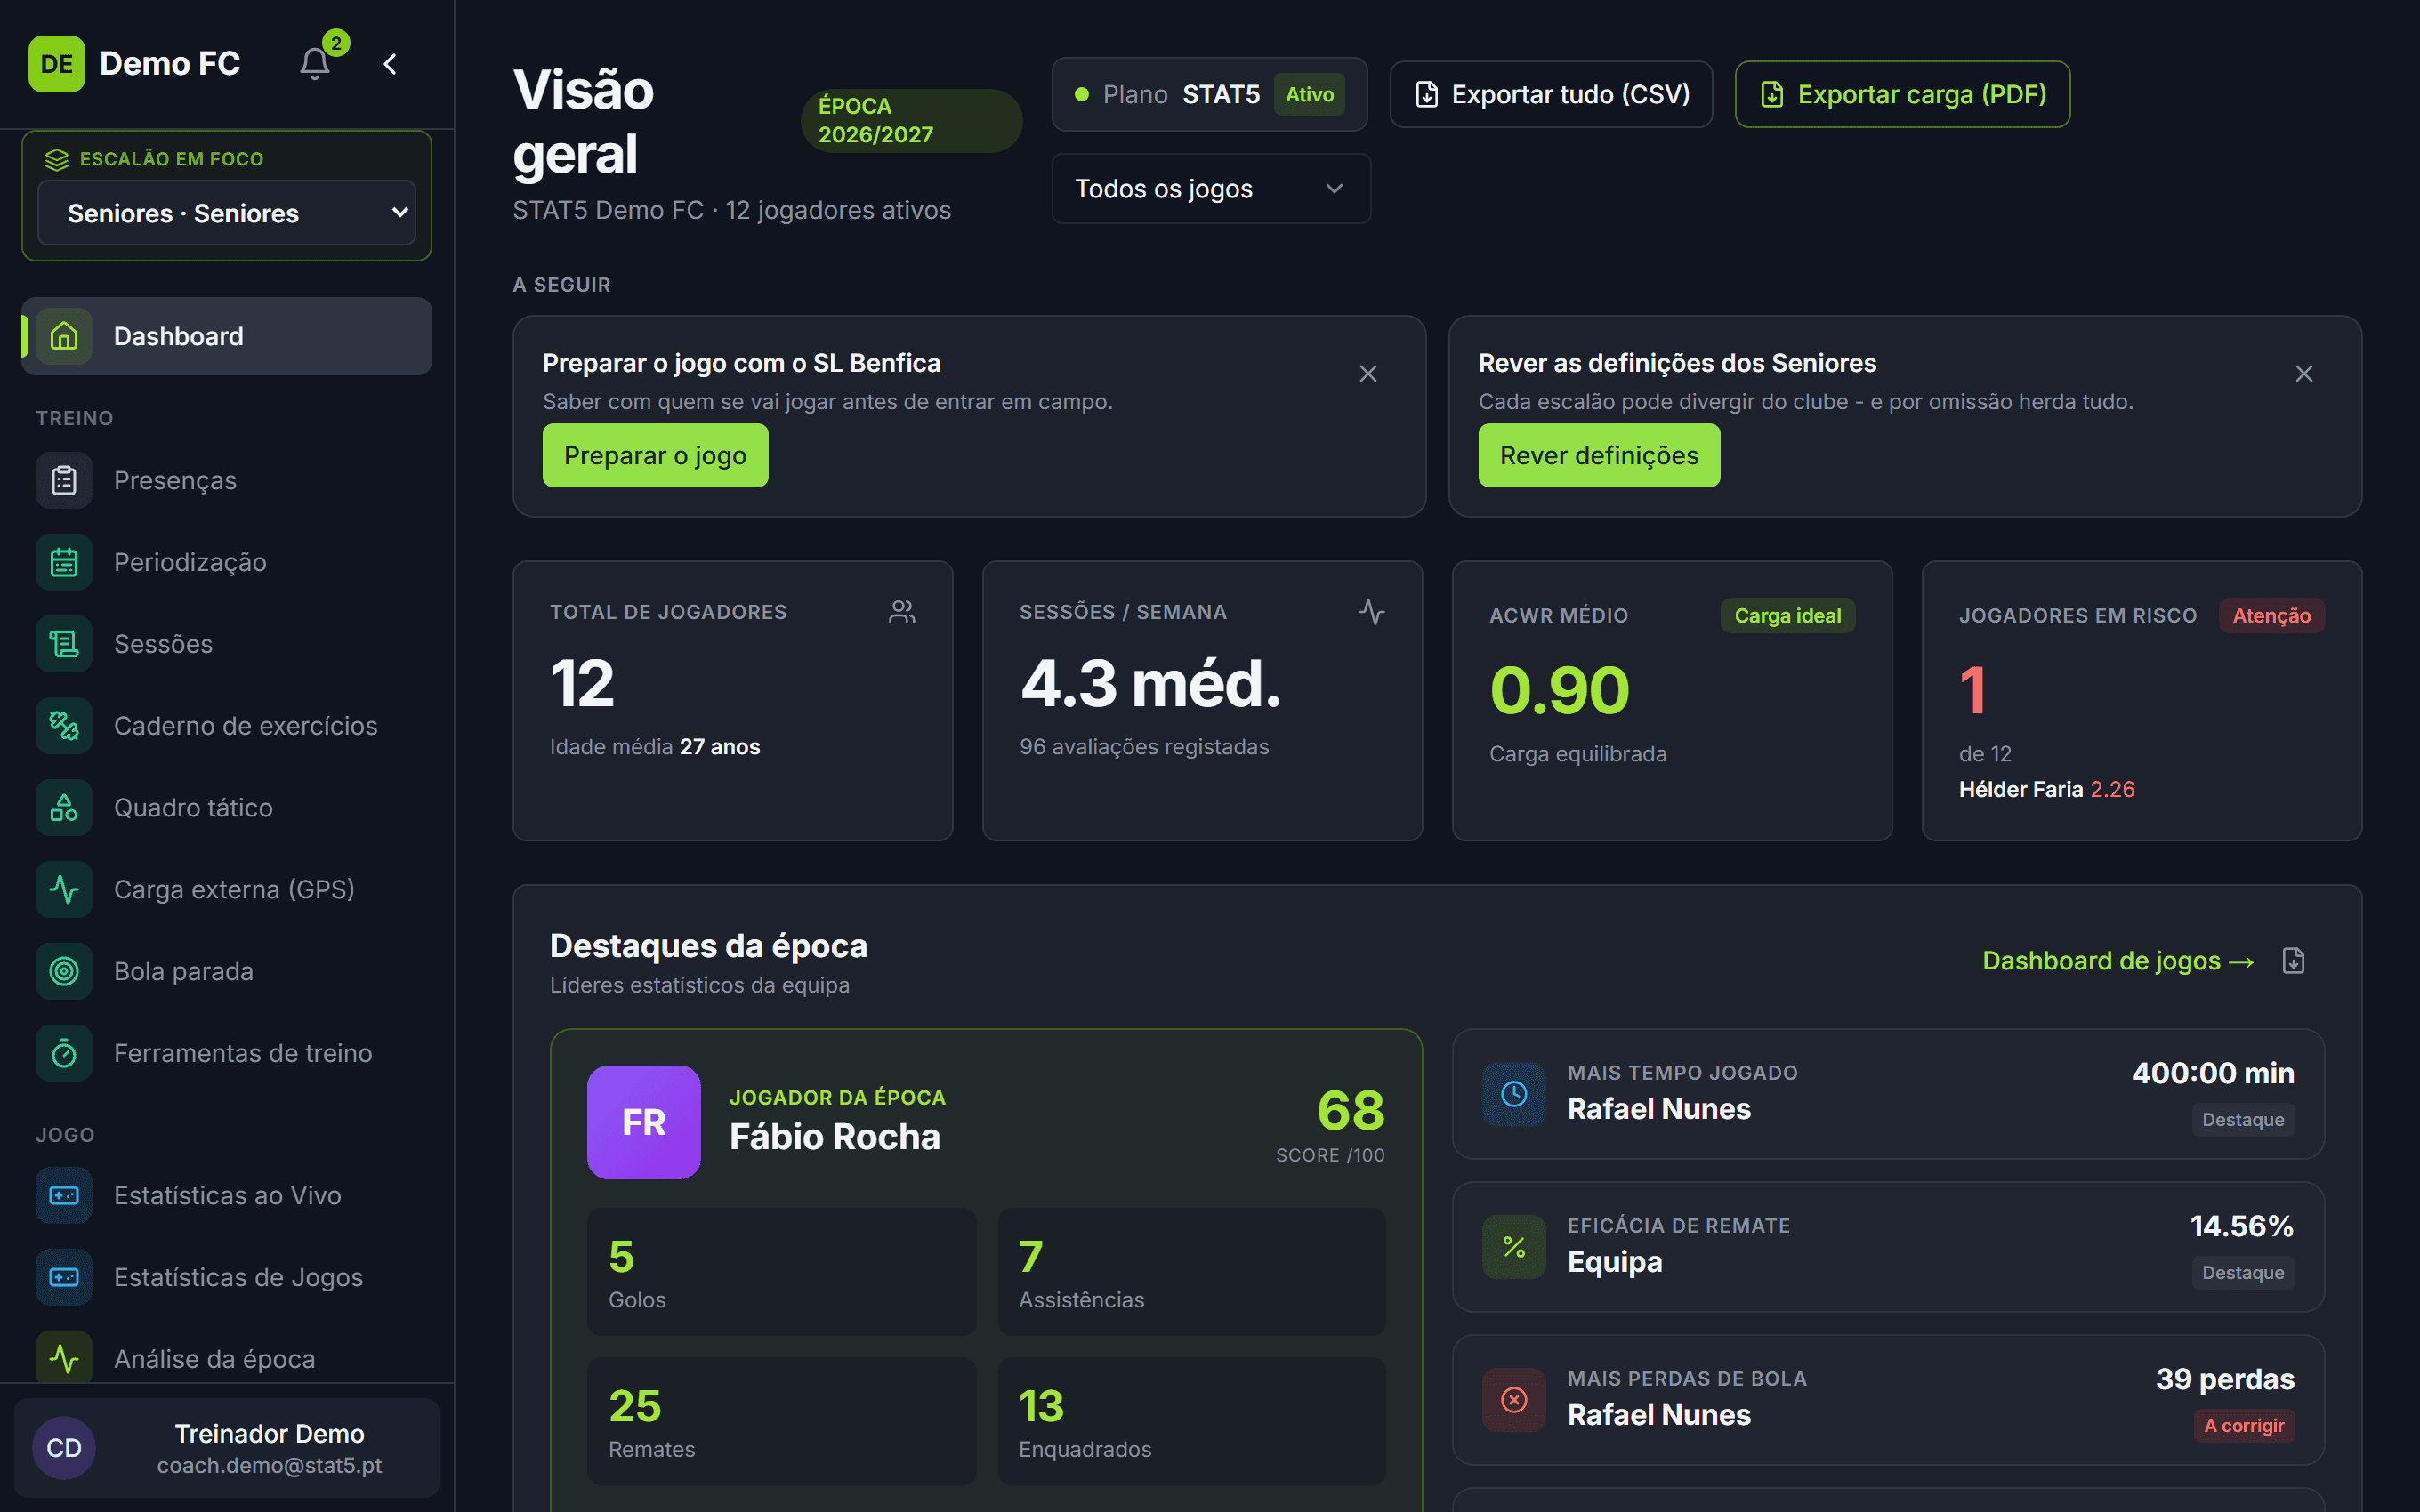Open the Mais Tempo Jogado Rafael Nunes card
Viewport: 2420px width, 1512px height.
coord(1888,1094)
